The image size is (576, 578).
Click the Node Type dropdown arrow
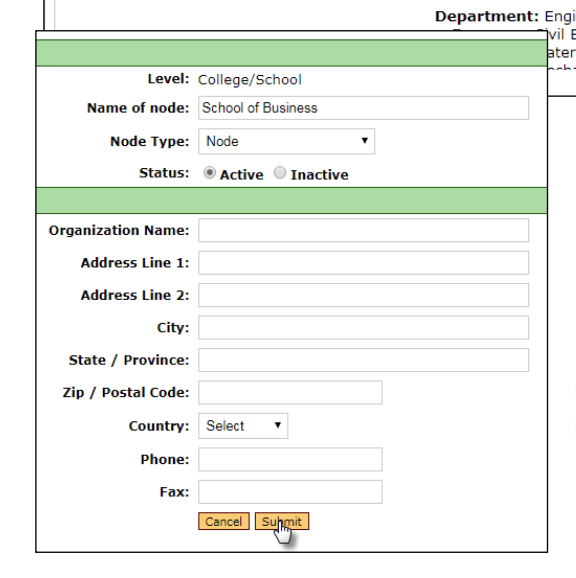click(364, 140)
